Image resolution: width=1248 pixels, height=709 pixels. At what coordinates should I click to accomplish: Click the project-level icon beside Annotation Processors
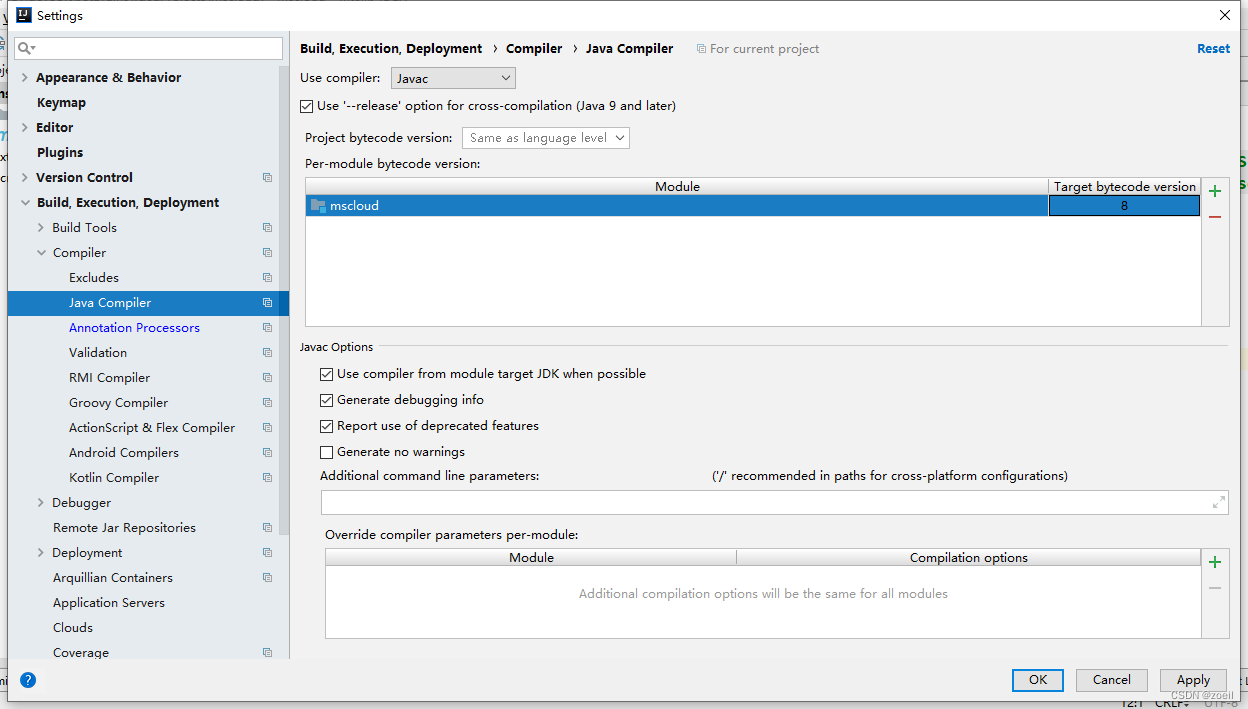point(267,328)
